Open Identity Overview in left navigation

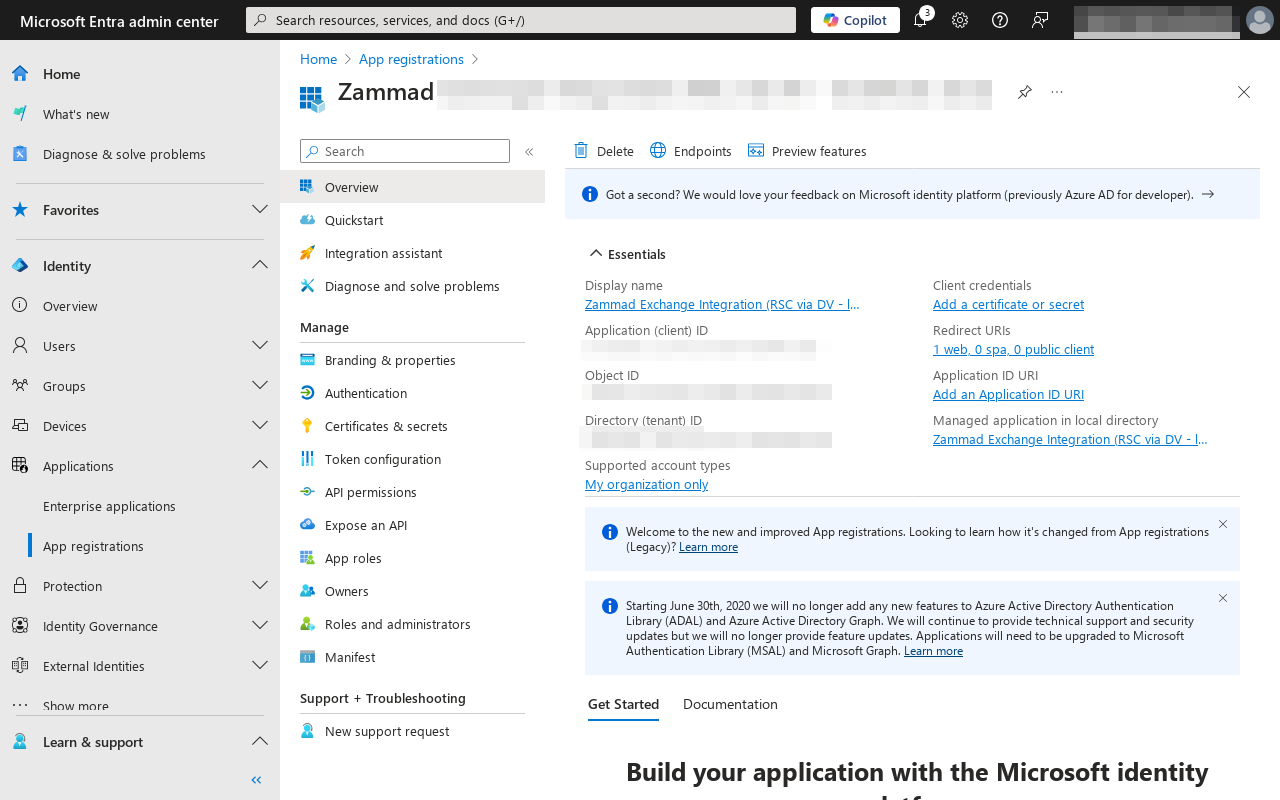[140, 306]
